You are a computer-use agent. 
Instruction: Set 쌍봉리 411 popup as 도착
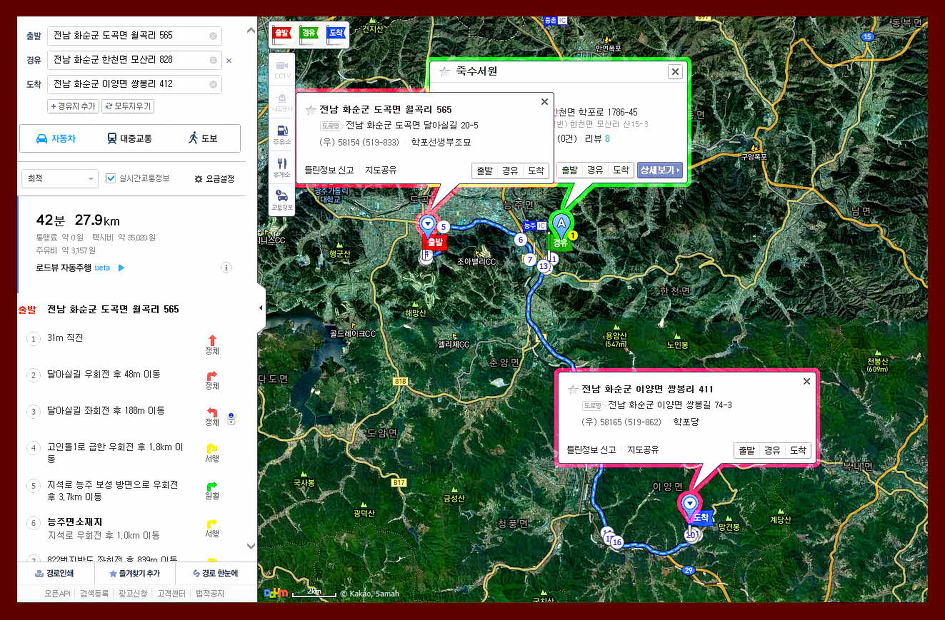coord(798,451)
